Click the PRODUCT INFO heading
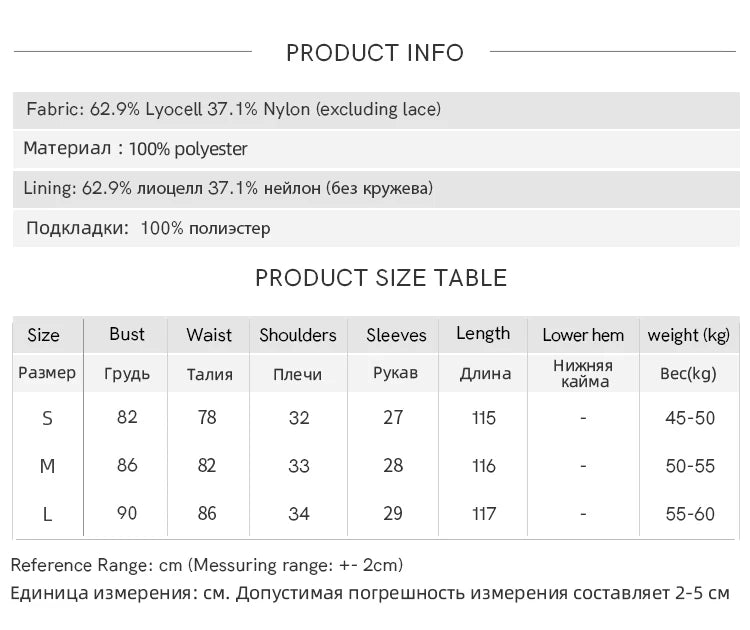 pos(375,53)
